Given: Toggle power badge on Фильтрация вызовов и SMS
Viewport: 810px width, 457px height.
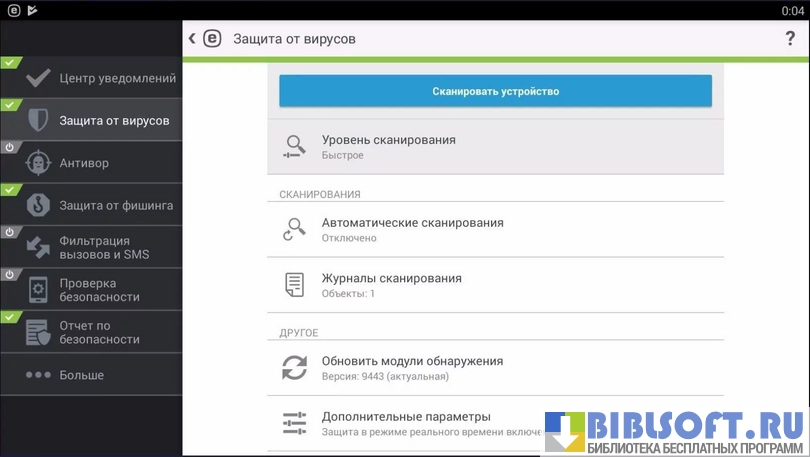Looking at the screenshot, I should pyautogui.click(x=9, y=232).
